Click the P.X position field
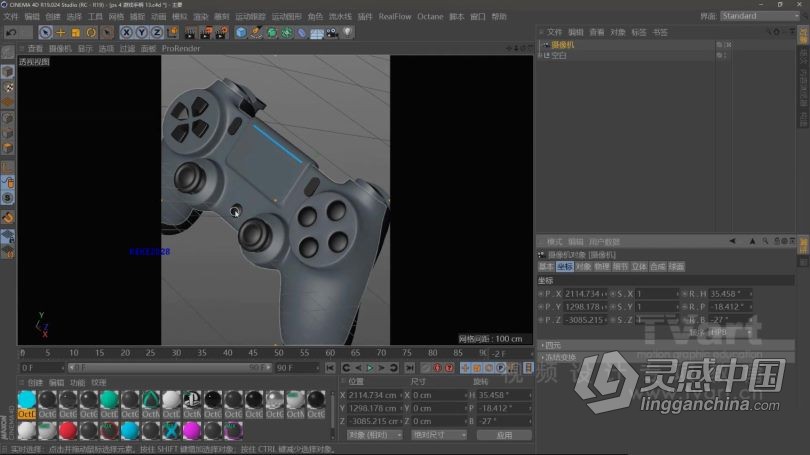 tap(585, 293)
